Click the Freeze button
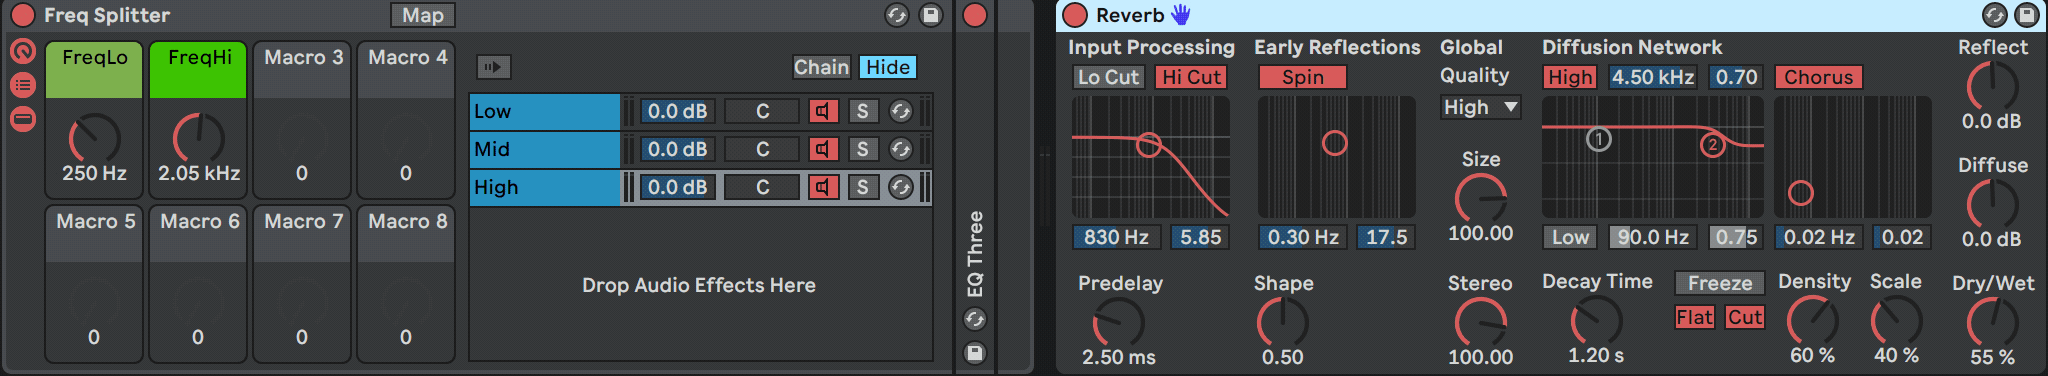The image size is (2048, 376). pyautogui.click(x=1720, y=283)
